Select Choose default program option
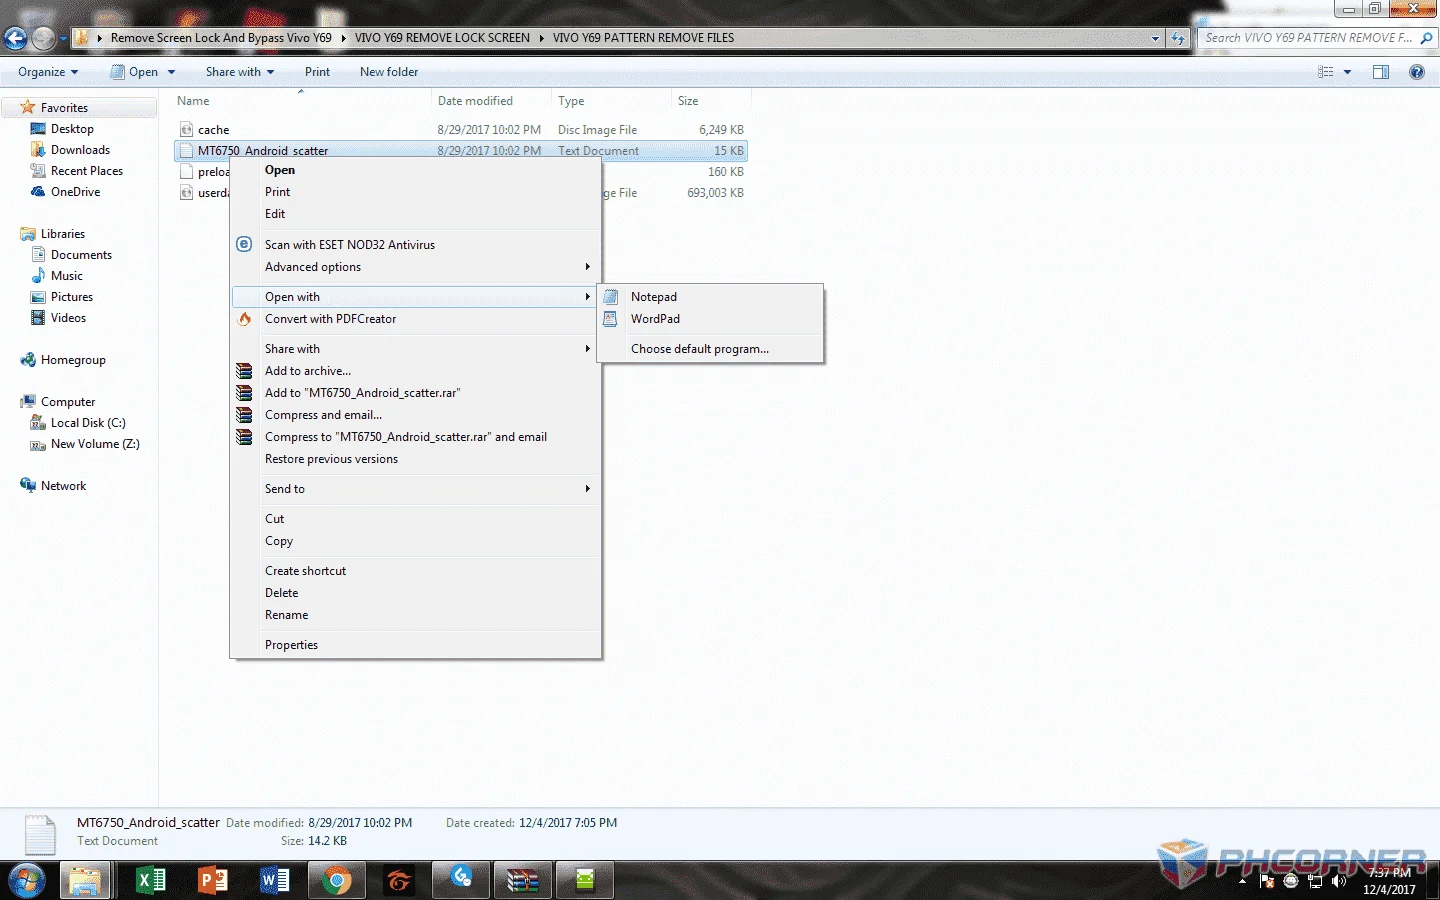The width and height of the screenshot is (1440, 900). pyautogui.click(x=700, y=349)
